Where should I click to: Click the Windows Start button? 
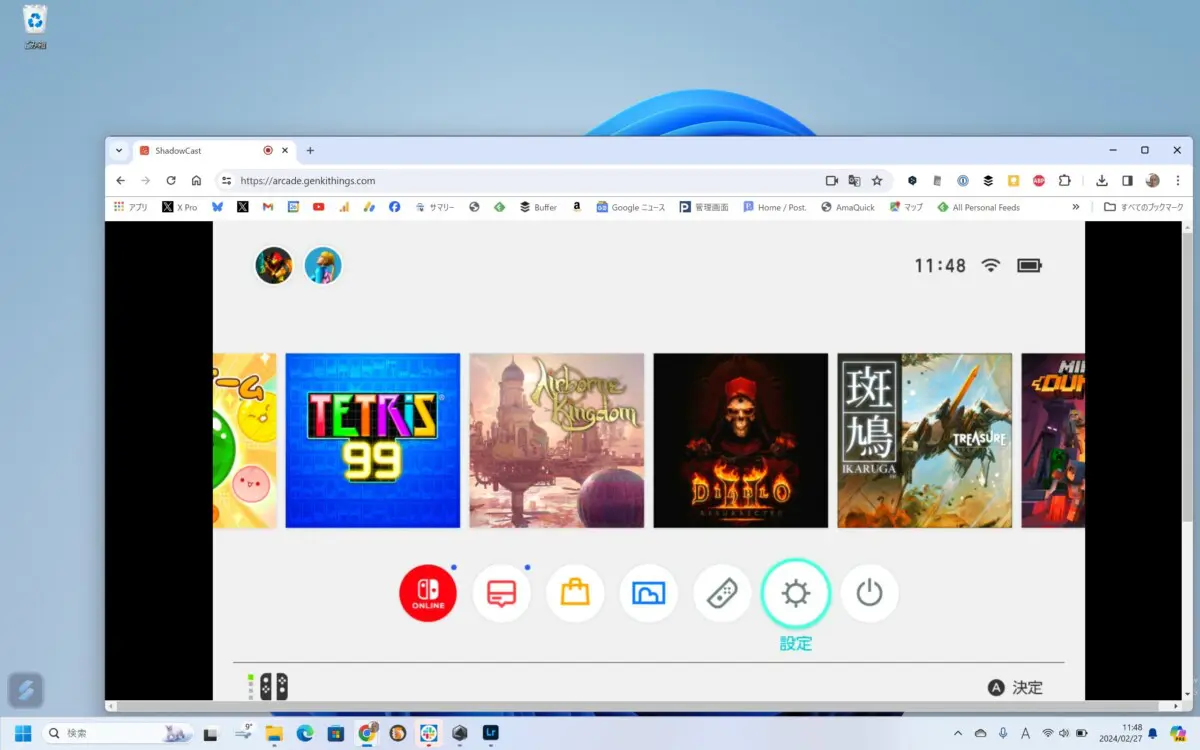pyautogui.click(x=22, y=733)
